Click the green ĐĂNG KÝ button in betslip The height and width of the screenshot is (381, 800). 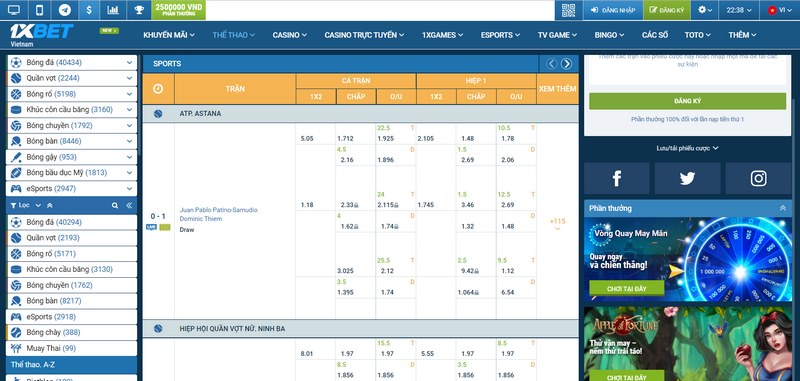[x=687, y=101]
